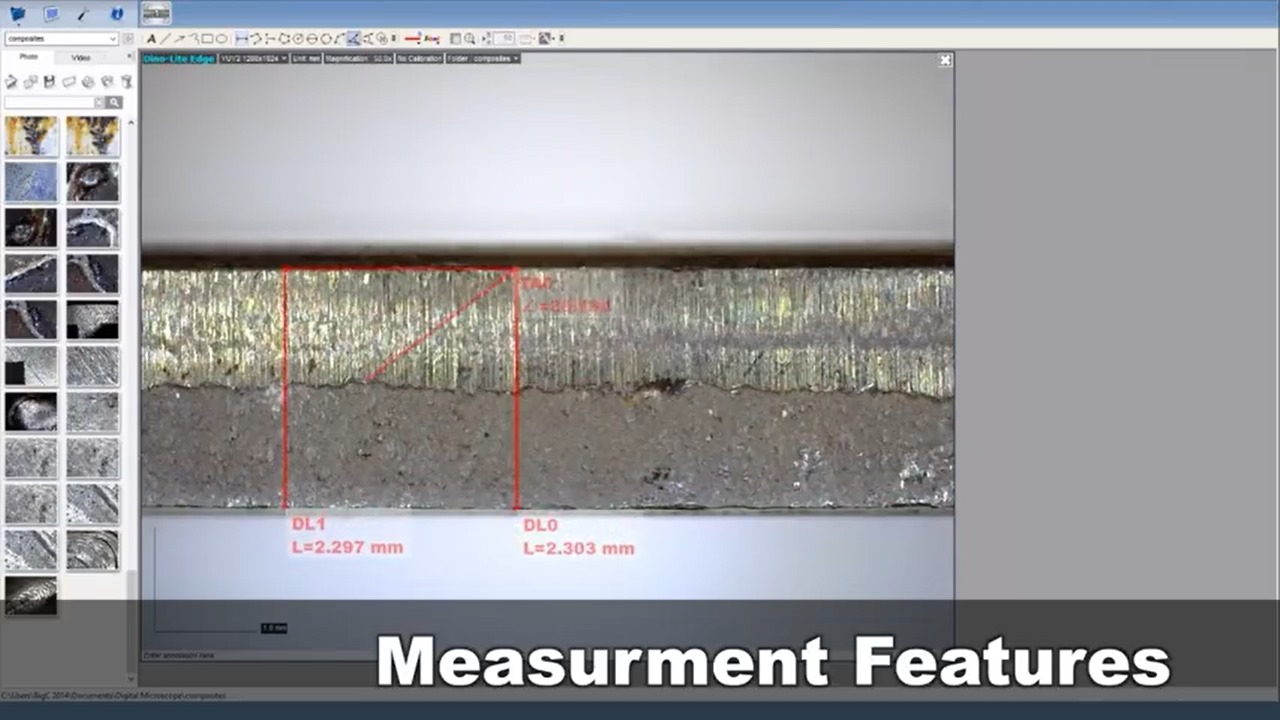Select the straight line drawing tool
Image resolution: width=1280 pixels, height=720 pixels.
(165, 39)
